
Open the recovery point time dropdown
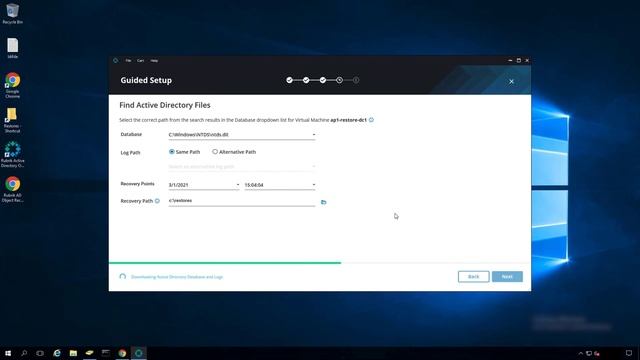[x=280, y=185]
